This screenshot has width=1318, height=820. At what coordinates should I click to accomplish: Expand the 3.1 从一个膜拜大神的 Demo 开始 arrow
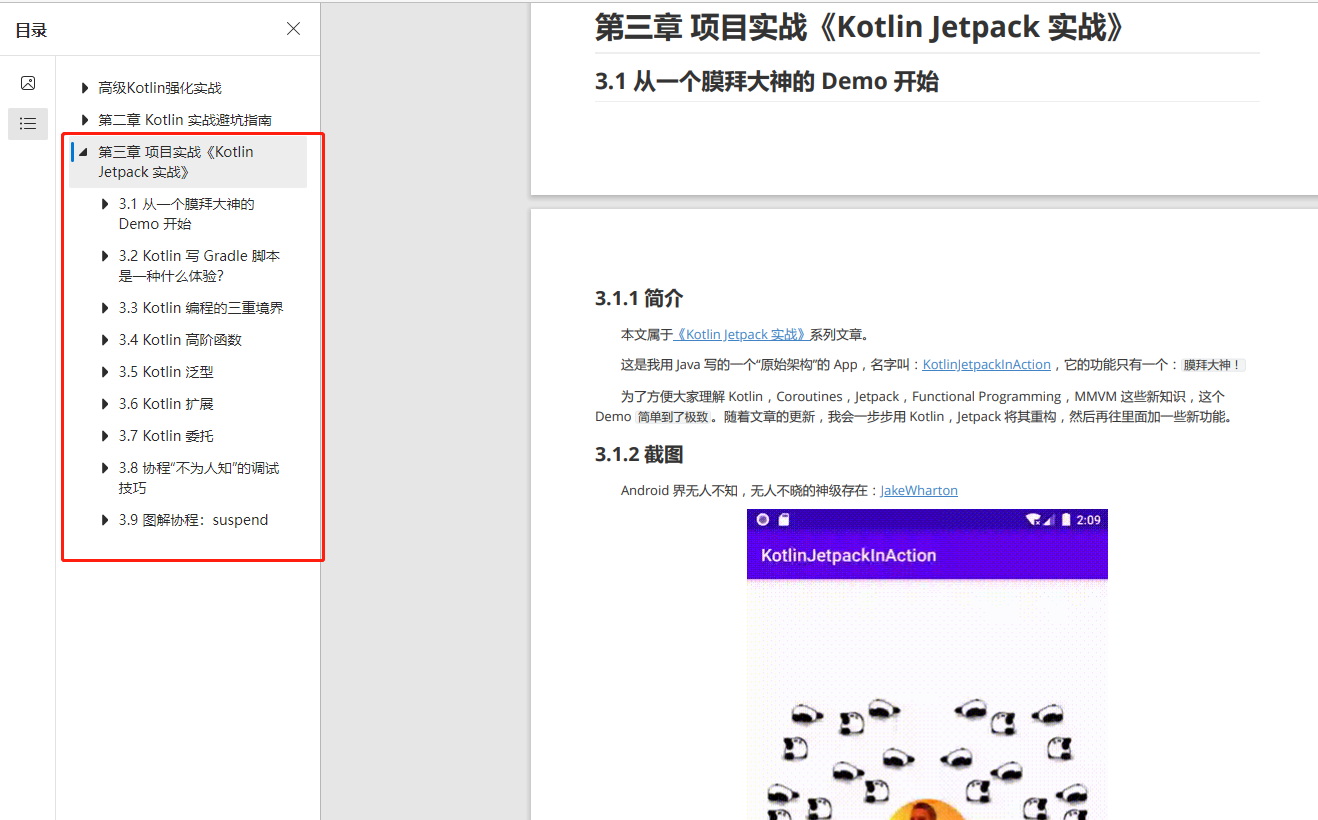(106, 204)
